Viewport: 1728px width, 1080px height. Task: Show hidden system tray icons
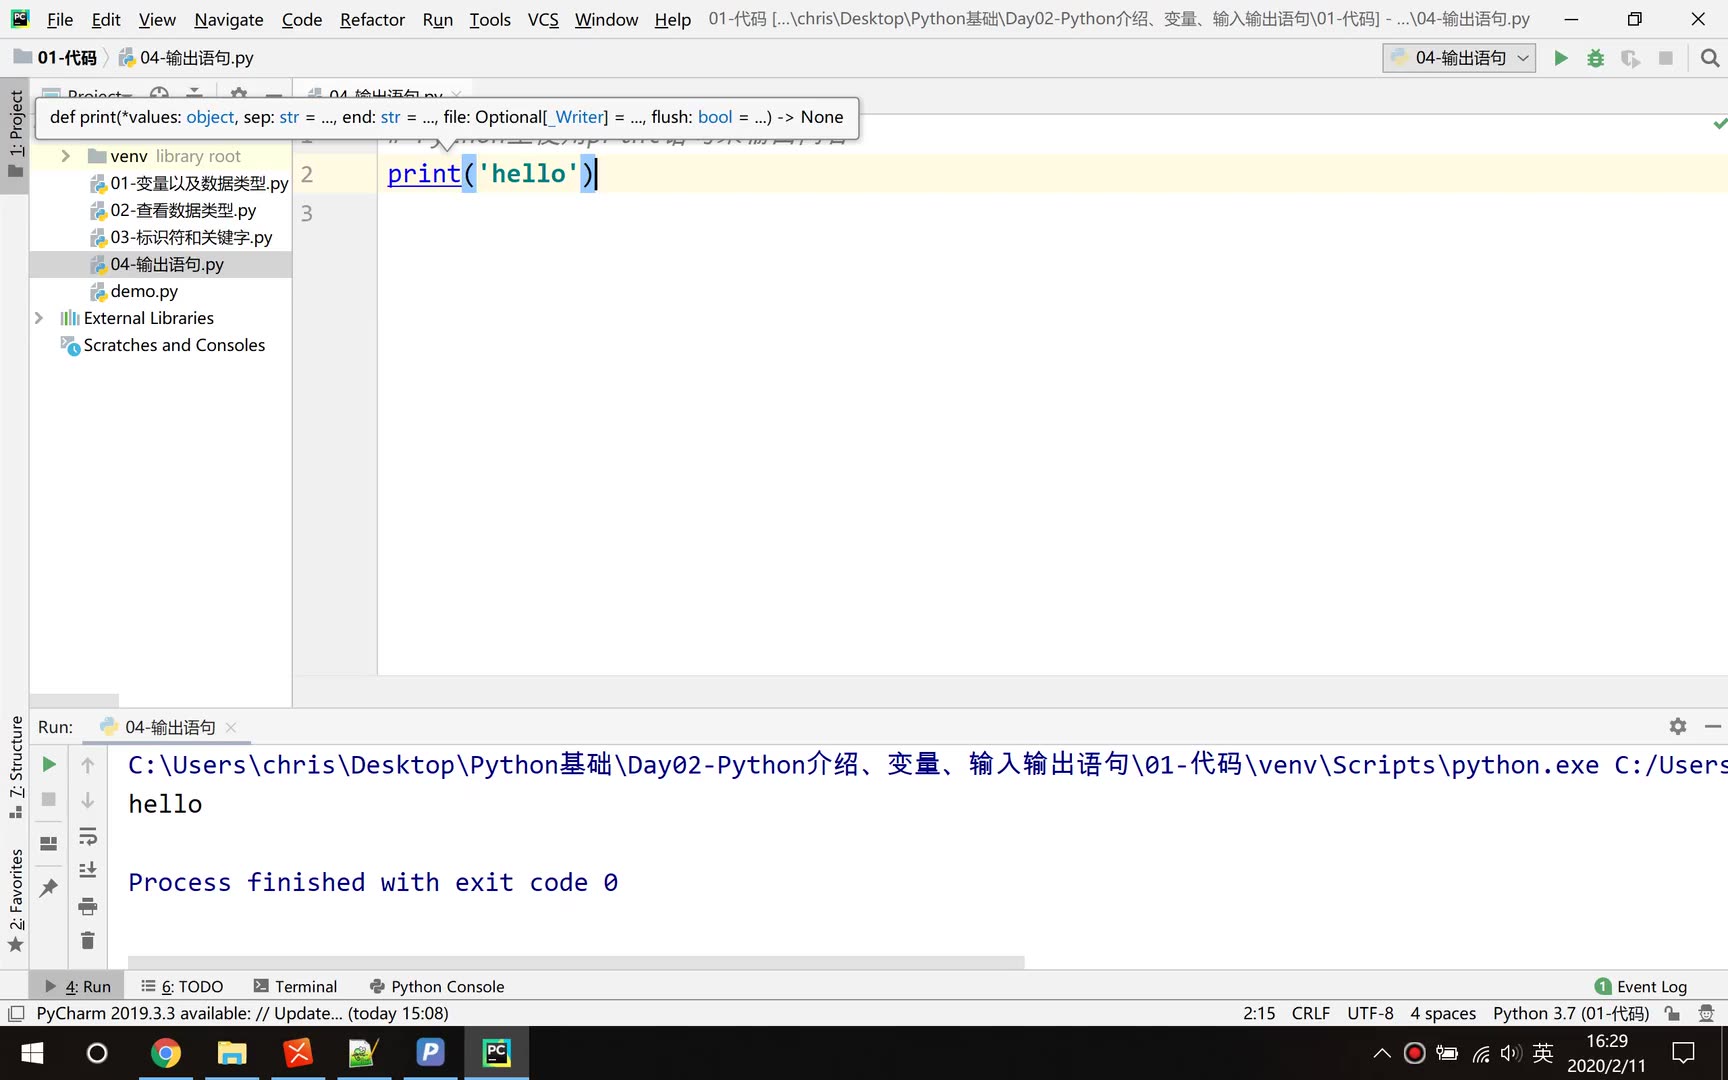1382,1053
